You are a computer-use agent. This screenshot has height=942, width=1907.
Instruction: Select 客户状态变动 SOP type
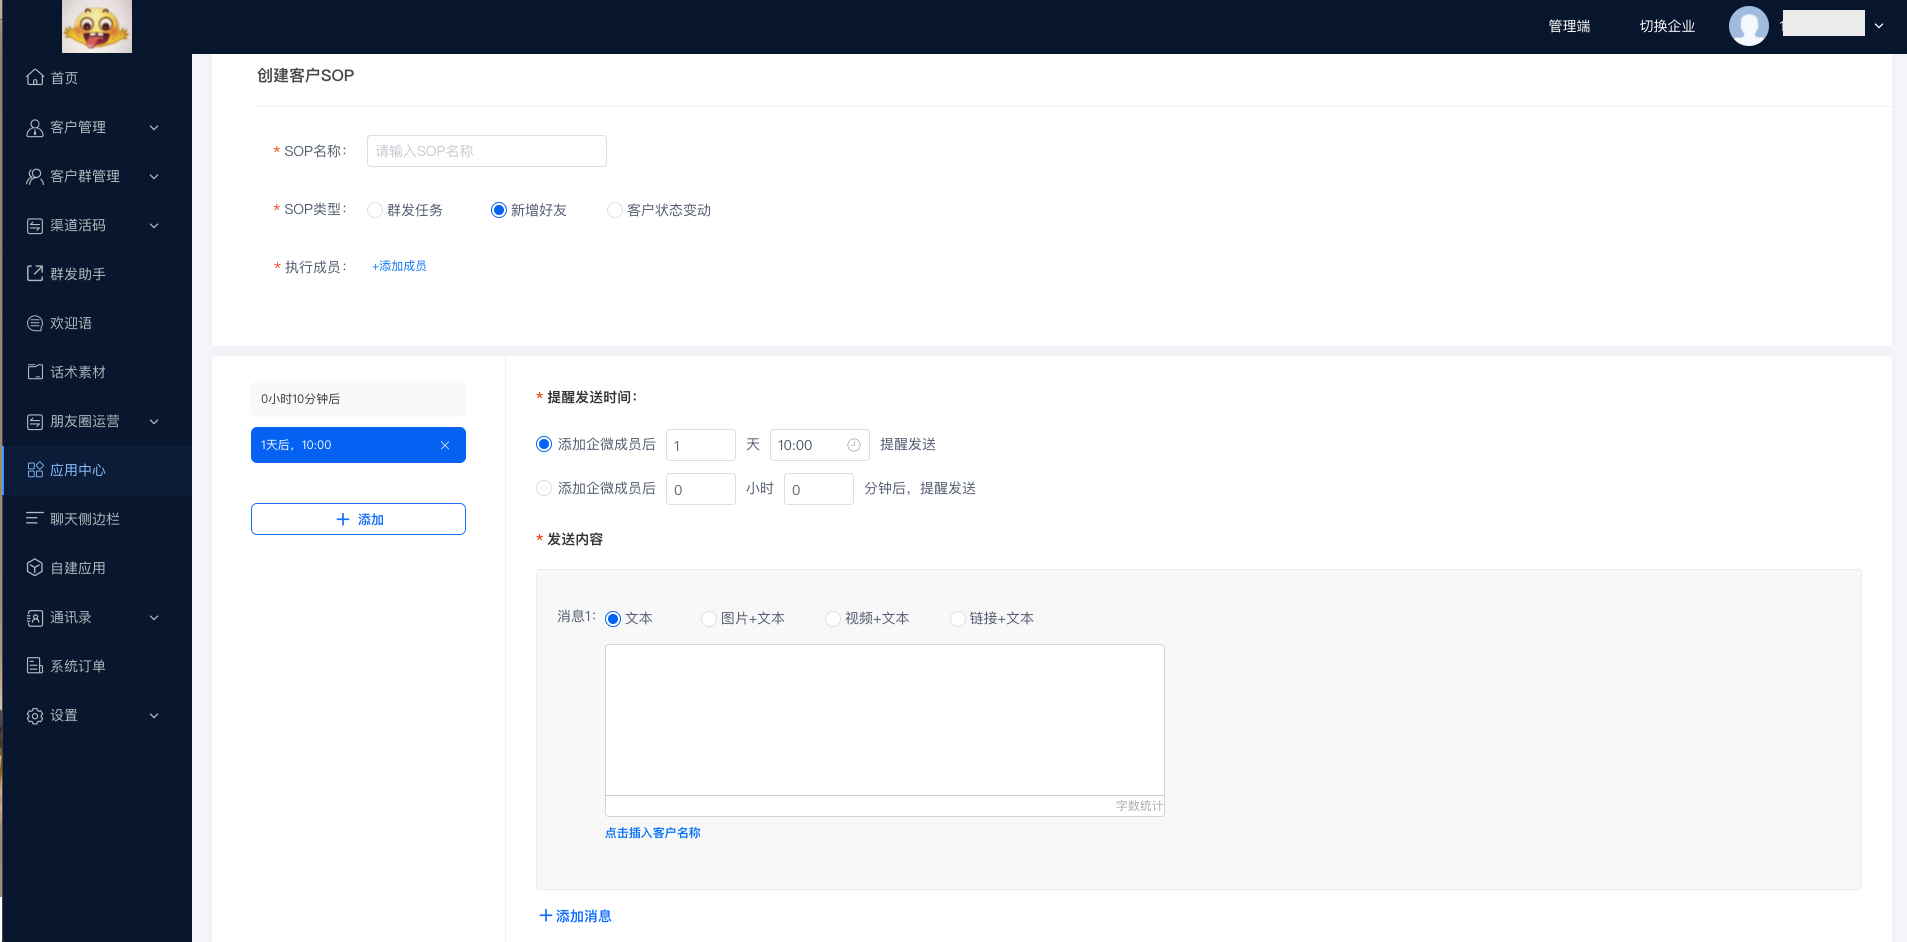(615, 210)
